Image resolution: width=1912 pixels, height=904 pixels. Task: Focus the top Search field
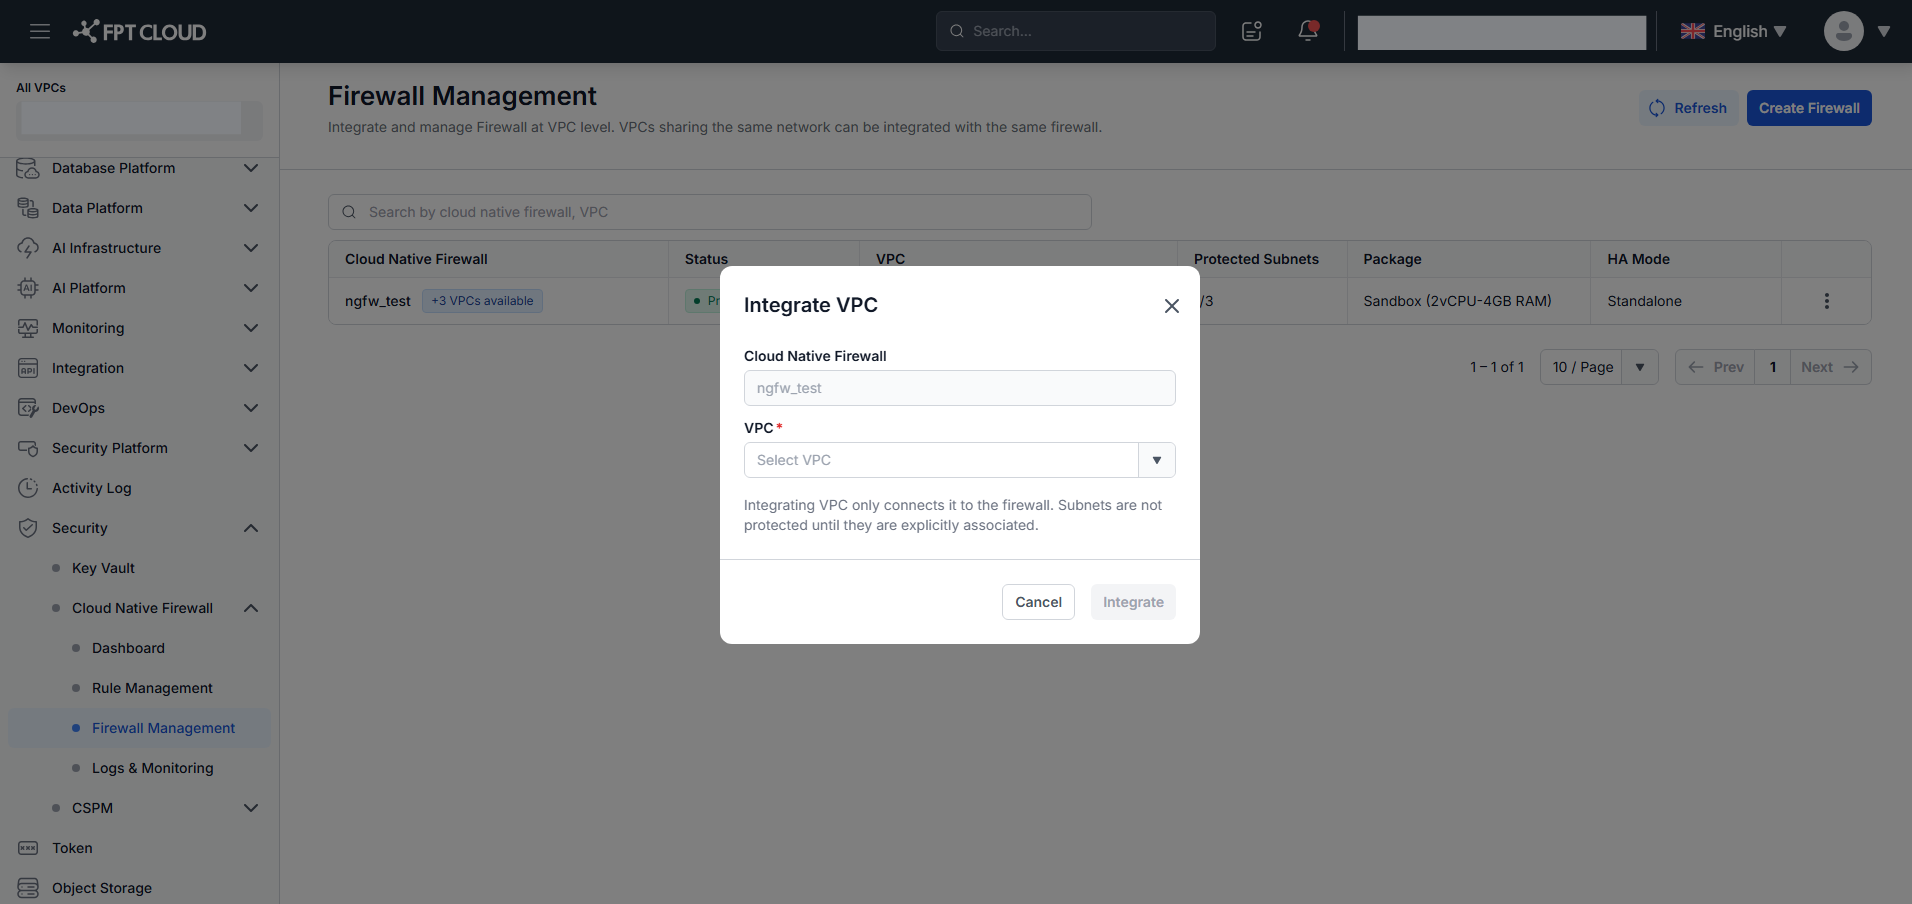[x=1076, y=31]
